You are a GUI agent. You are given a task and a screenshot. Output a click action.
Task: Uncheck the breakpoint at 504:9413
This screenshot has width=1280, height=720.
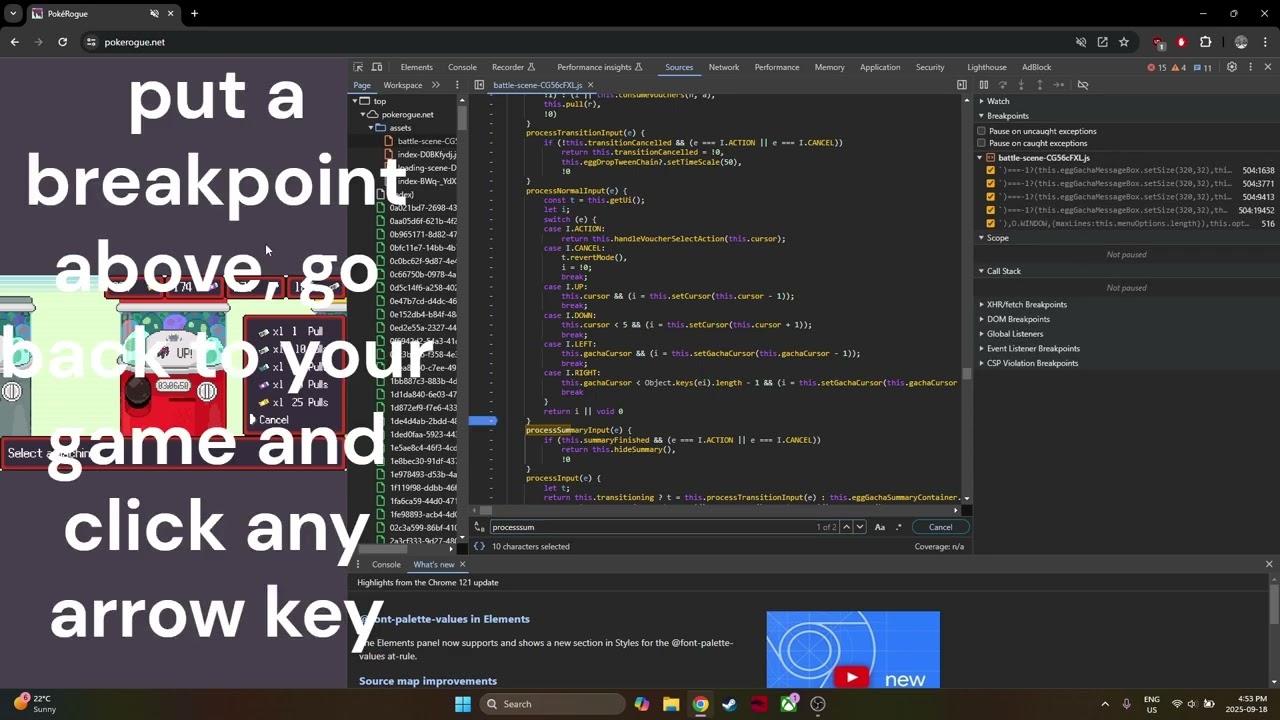[991, 197]
